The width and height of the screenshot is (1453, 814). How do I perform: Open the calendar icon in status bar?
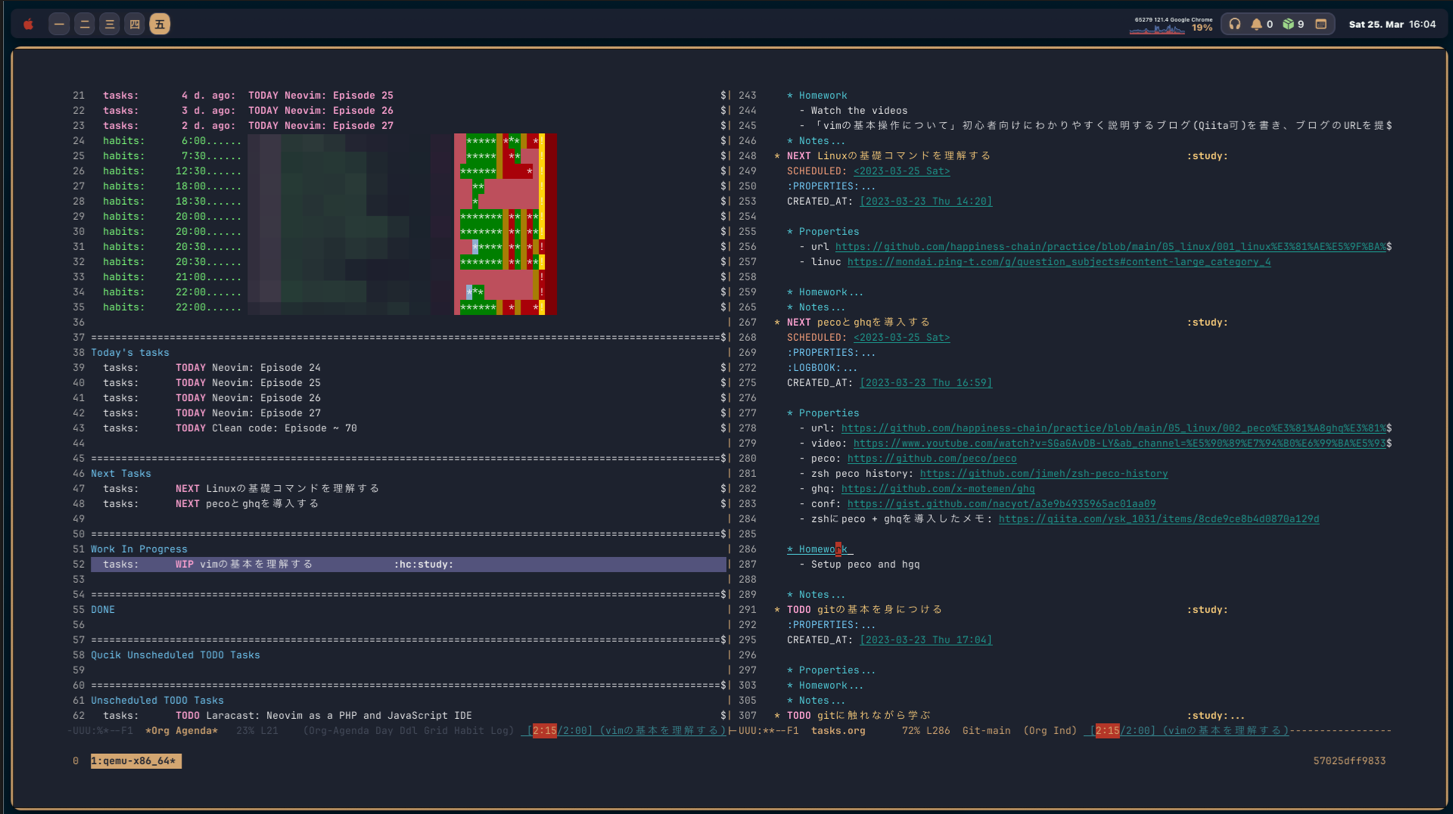click(x=1321, y=24)
